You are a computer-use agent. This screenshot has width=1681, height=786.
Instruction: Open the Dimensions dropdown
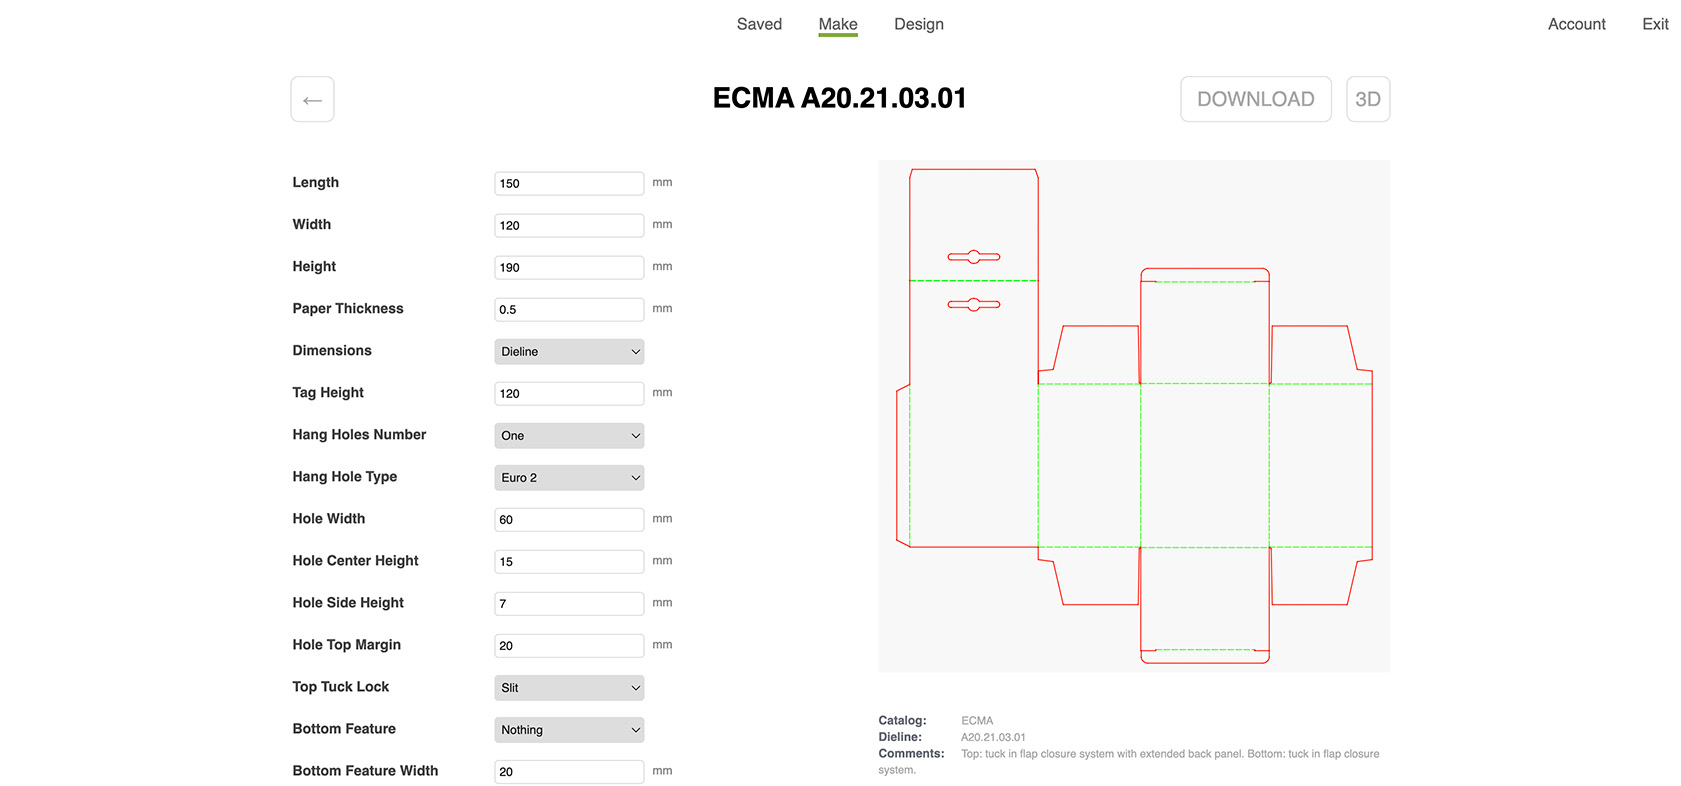pyautogui.click(x=568, y=351)
